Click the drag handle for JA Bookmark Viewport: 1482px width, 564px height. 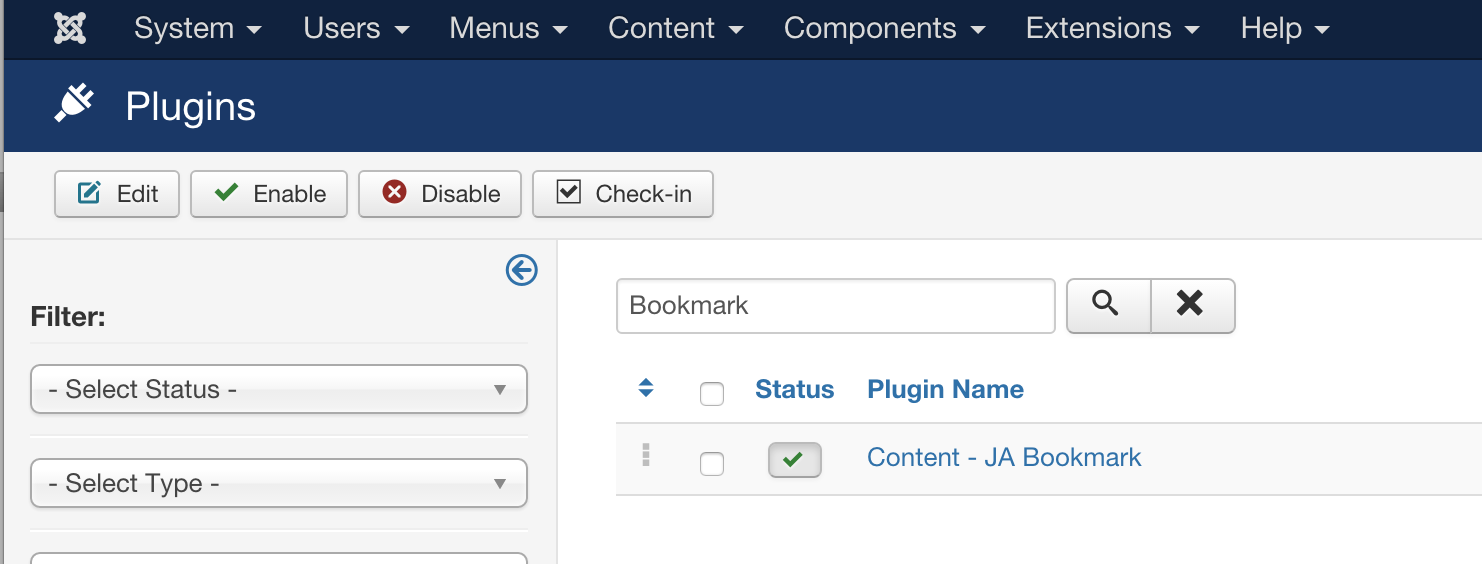click(x=646, y=455)
